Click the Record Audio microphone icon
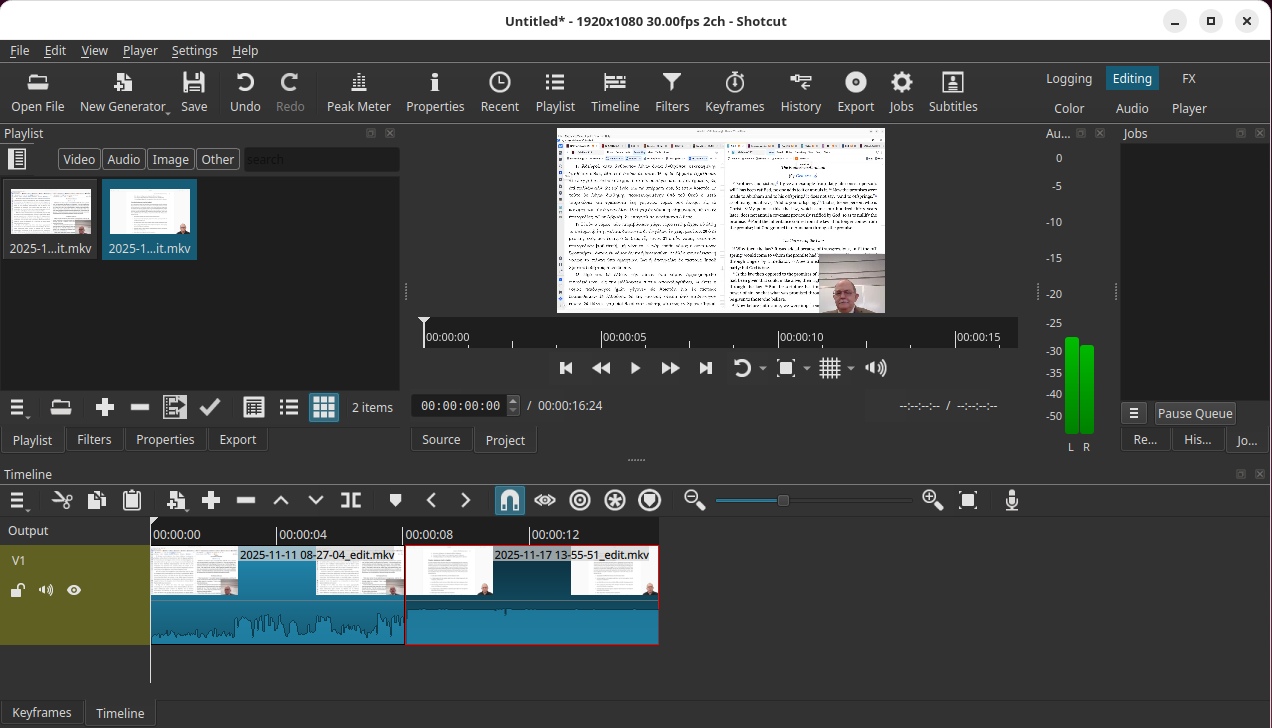This screenshot has height=728, width=1272. 1012,500
